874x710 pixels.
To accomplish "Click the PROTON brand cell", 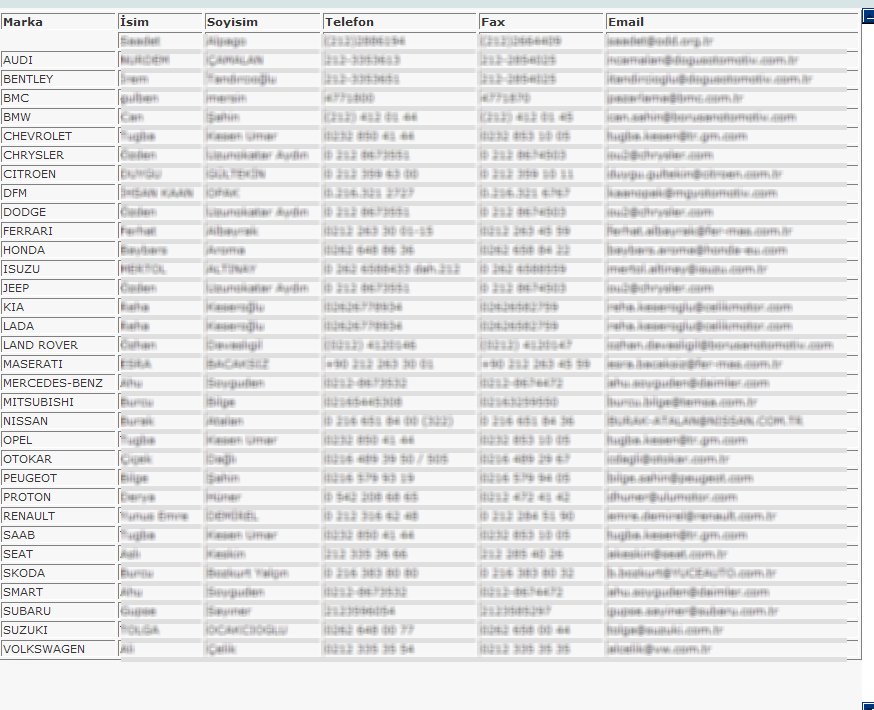I will point(58,497).
